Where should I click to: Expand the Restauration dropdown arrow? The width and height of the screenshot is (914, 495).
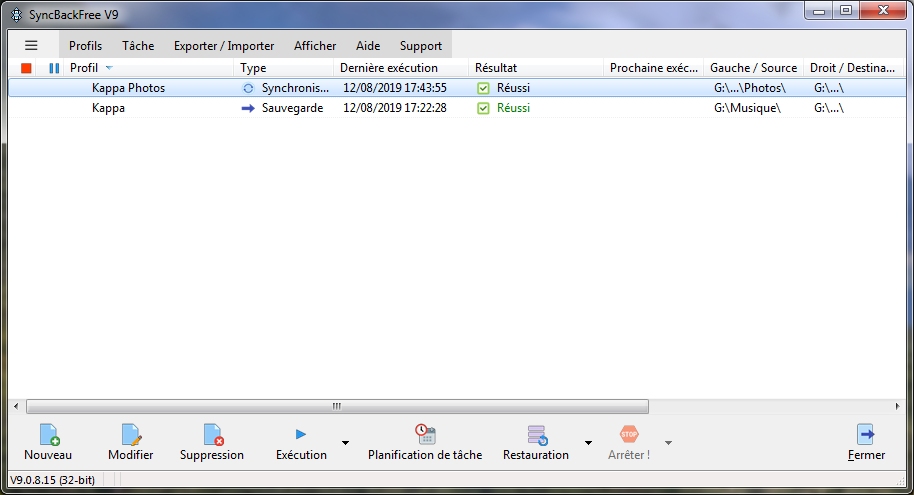[588, 443]
